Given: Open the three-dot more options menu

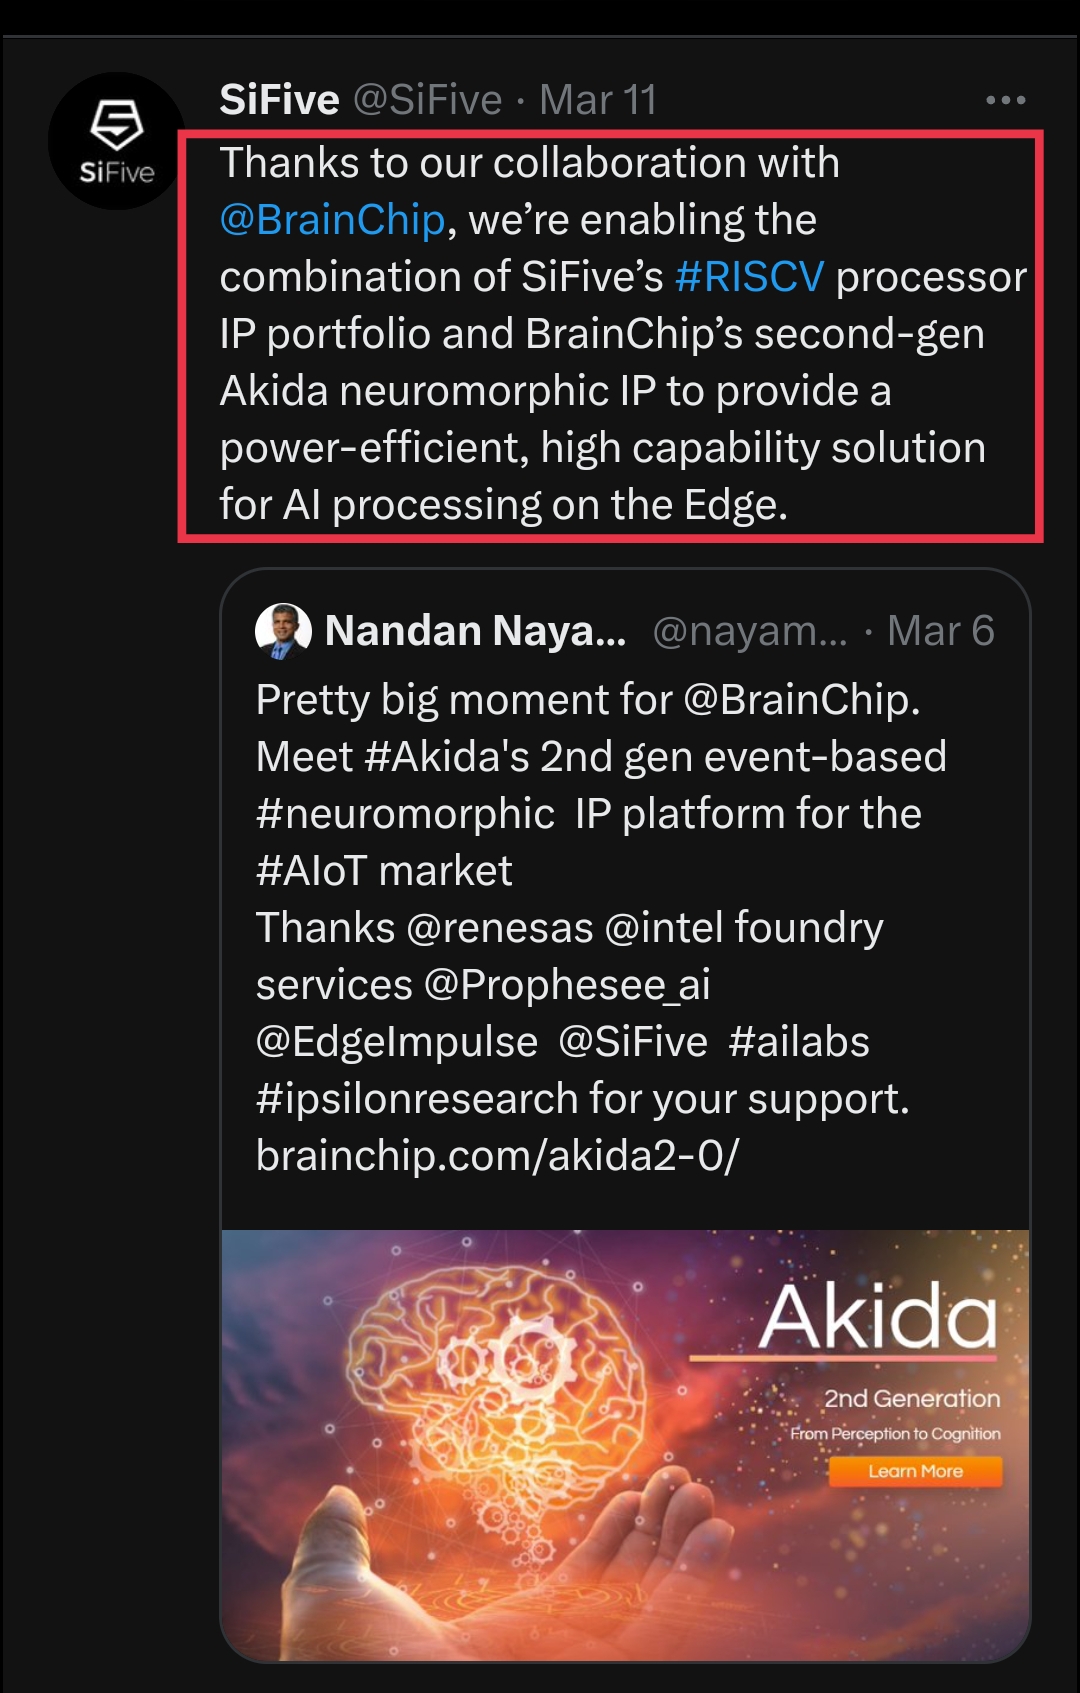Looking at the screenshot, I should pos(1005,100).
